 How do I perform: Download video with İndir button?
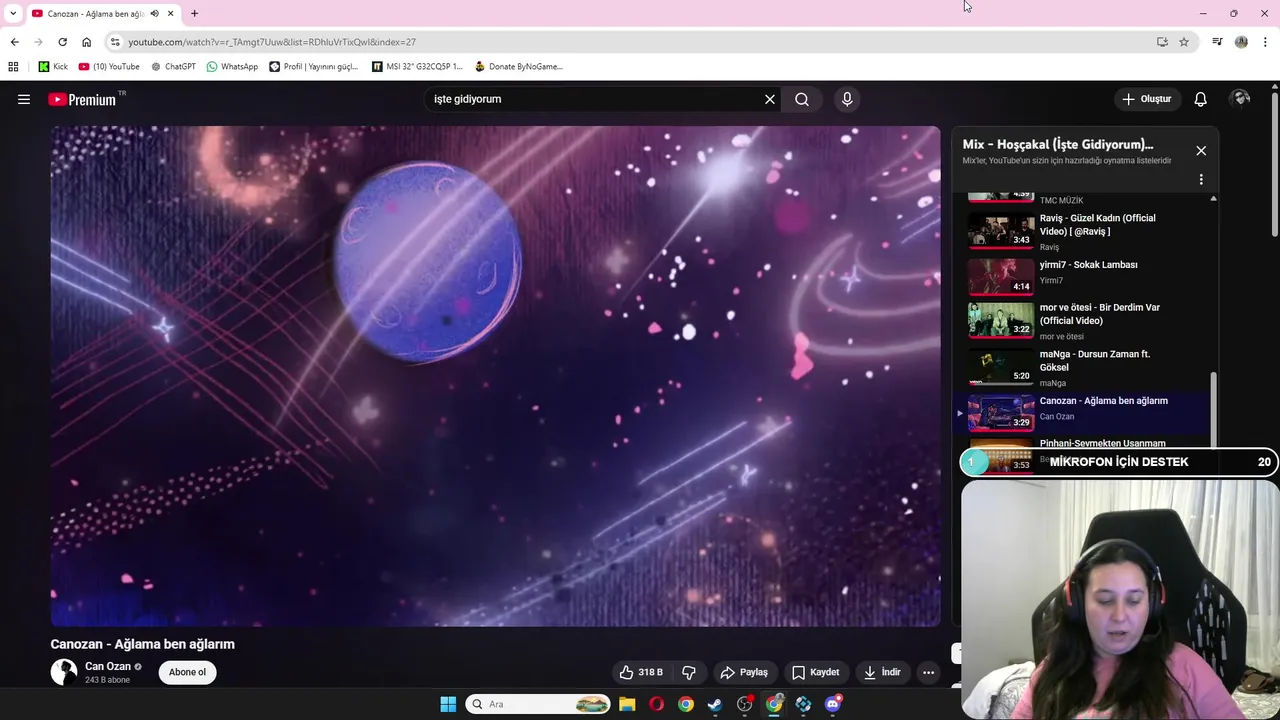click(883, 672)
